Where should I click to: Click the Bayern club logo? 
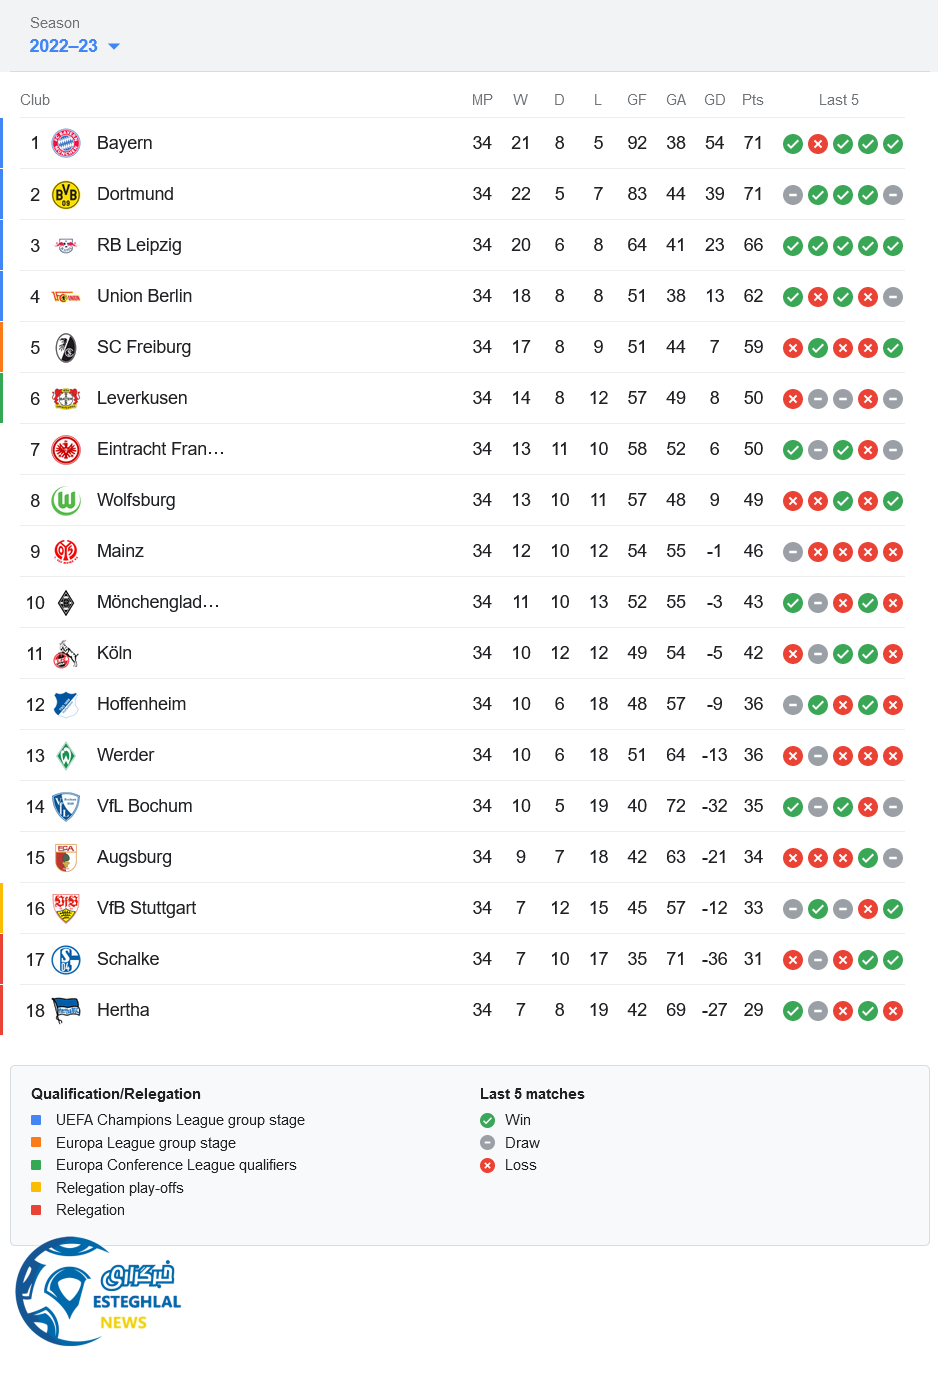(66, 143)
